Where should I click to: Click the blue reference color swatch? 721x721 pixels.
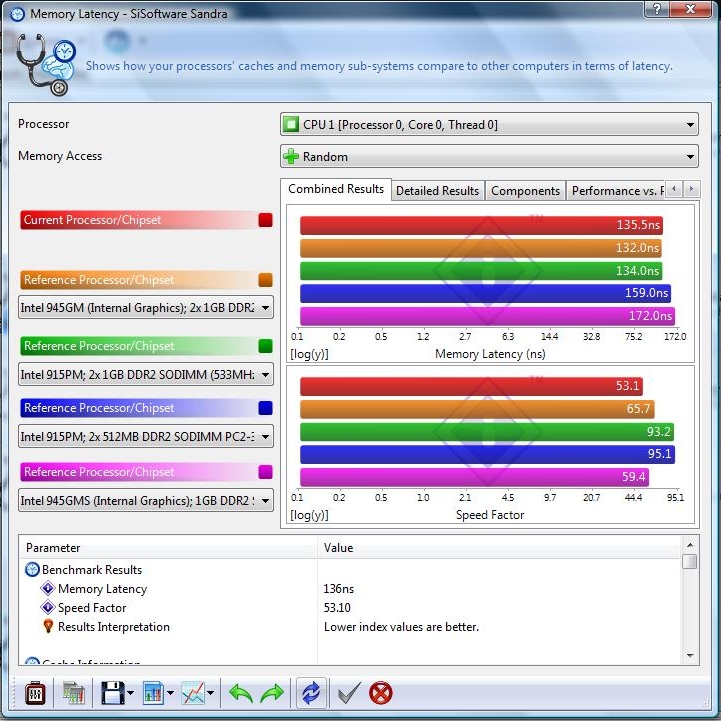[x=265, y=408]
